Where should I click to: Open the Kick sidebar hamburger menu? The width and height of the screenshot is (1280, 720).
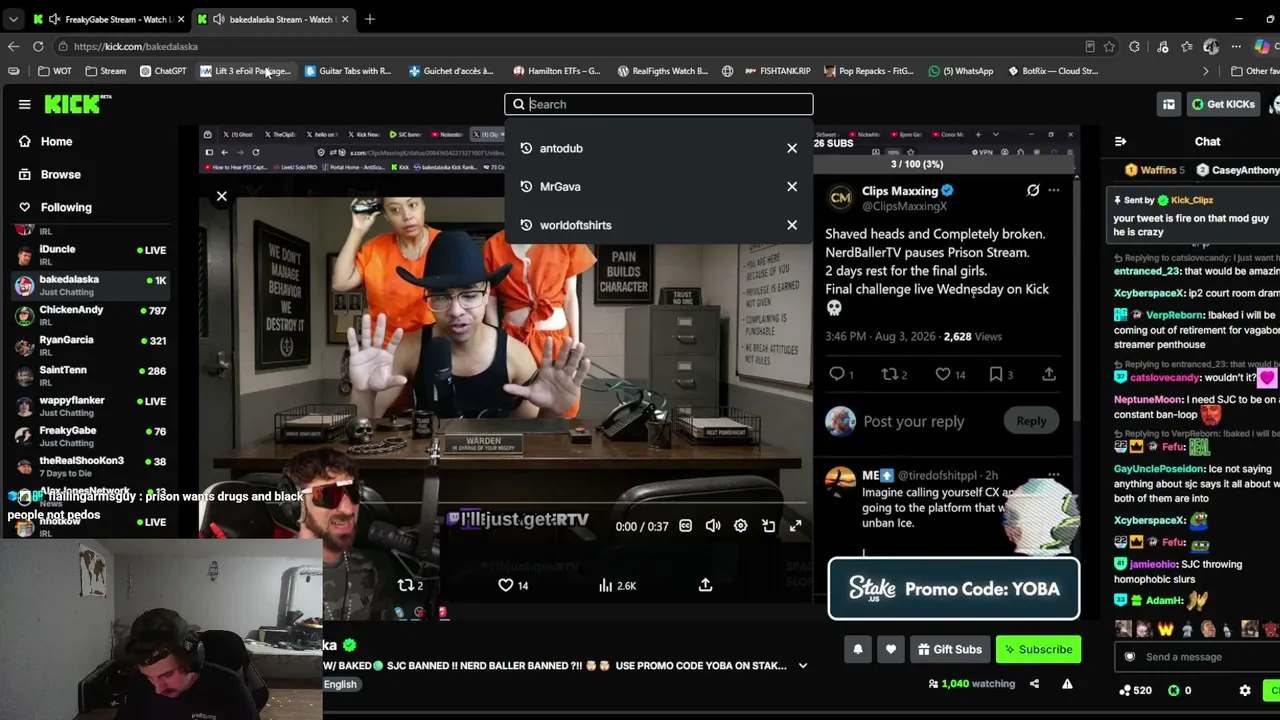[x=24, y=104]
